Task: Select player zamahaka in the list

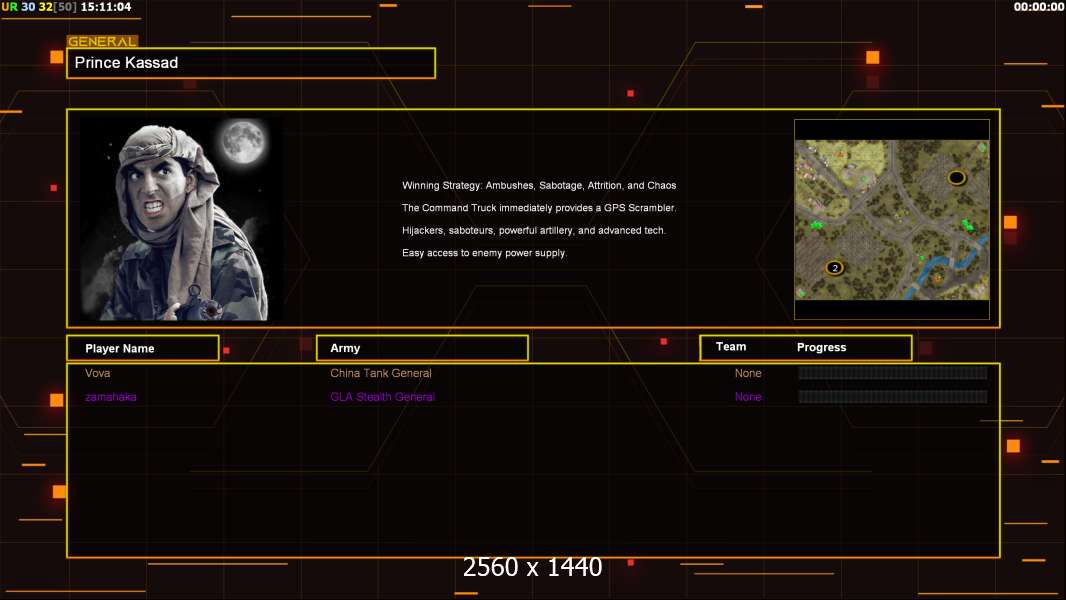Action: (x=111, y=397)
